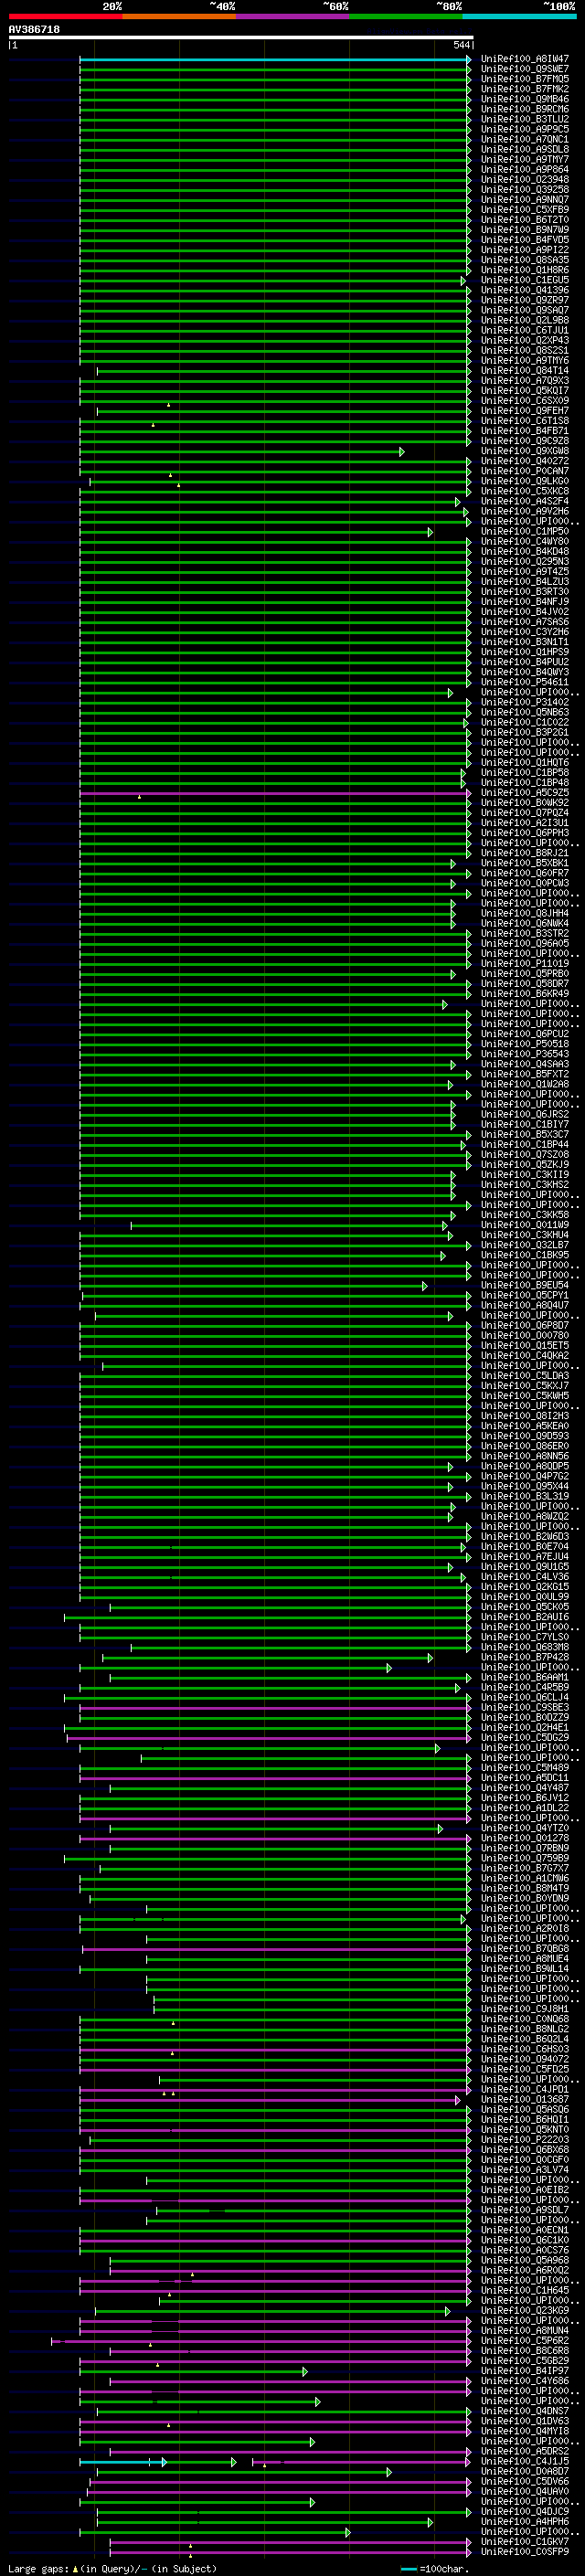Select the label UniRef100_C6TJU1

coord(524,330)
